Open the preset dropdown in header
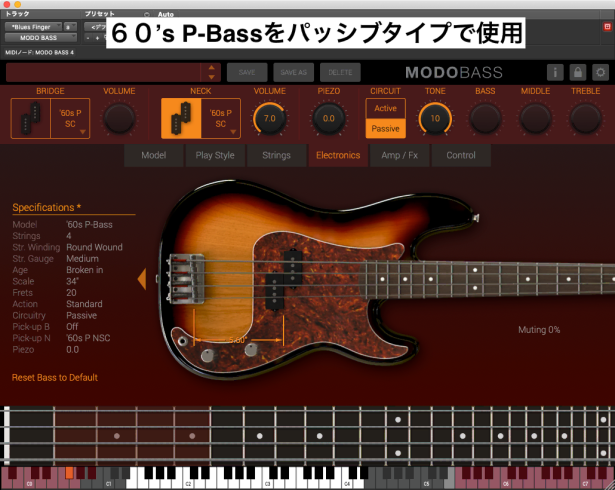This screenshot has width=615, height=490. 95,27
